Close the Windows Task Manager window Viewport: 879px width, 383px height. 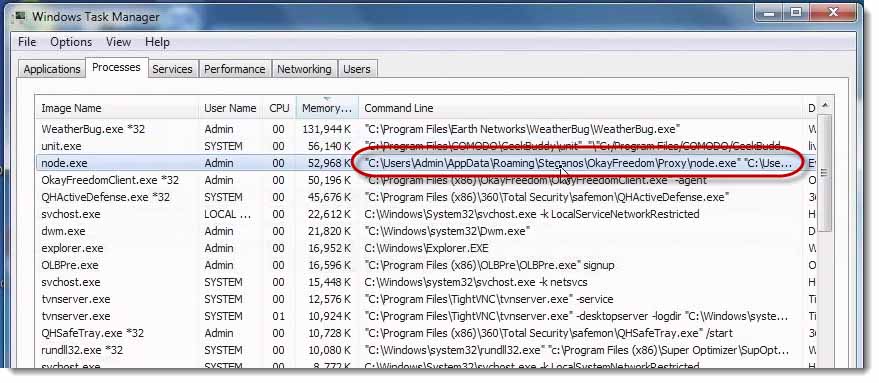tap(832, 12)
